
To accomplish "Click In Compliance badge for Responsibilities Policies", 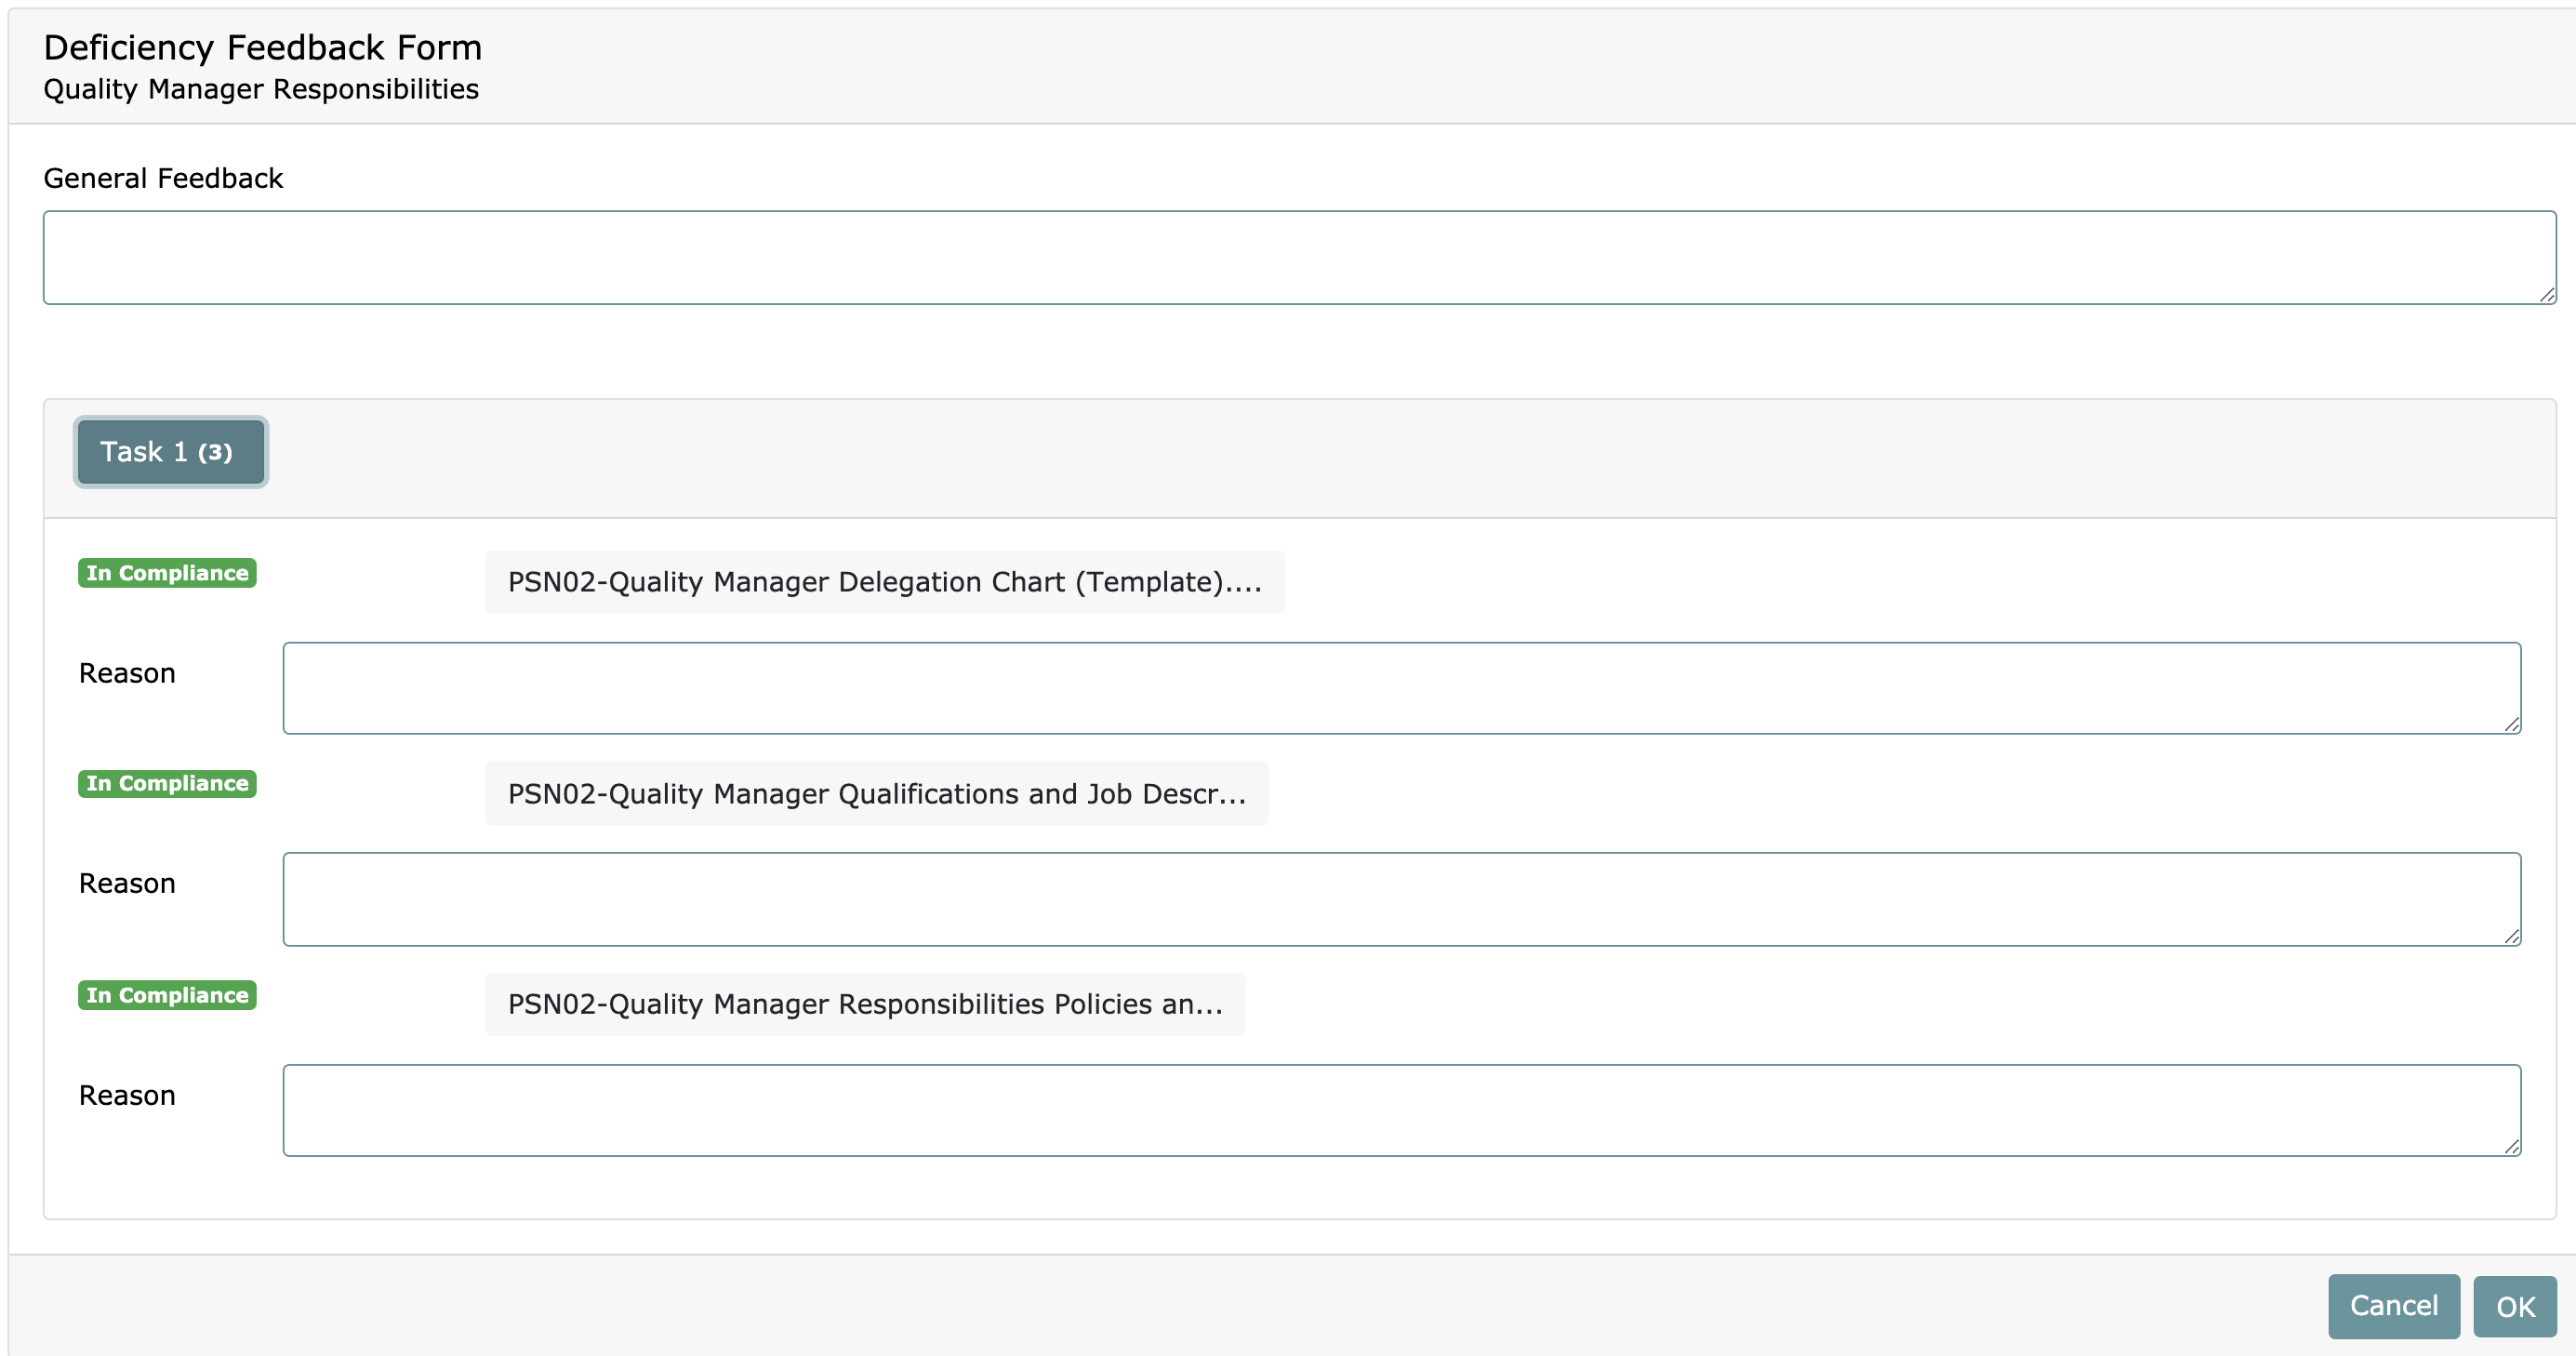I will 167,995.
